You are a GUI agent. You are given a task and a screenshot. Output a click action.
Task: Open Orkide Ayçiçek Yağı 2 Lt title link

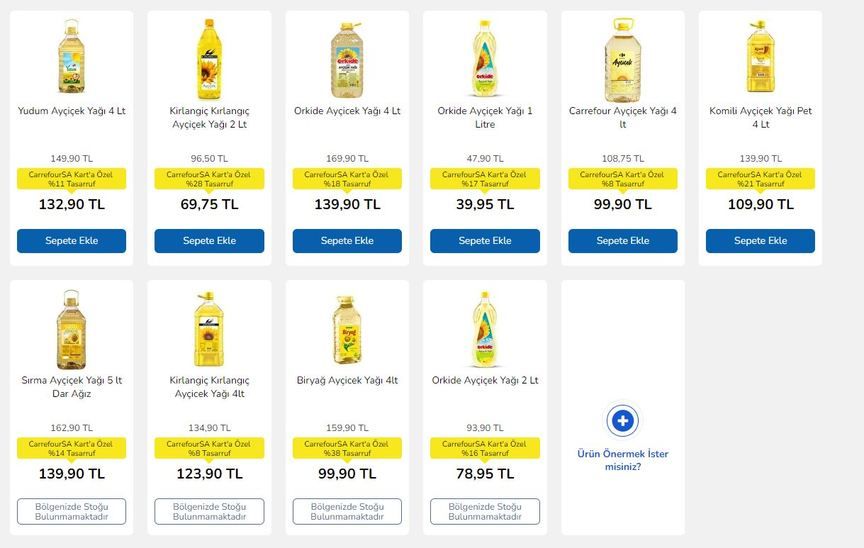485,380
